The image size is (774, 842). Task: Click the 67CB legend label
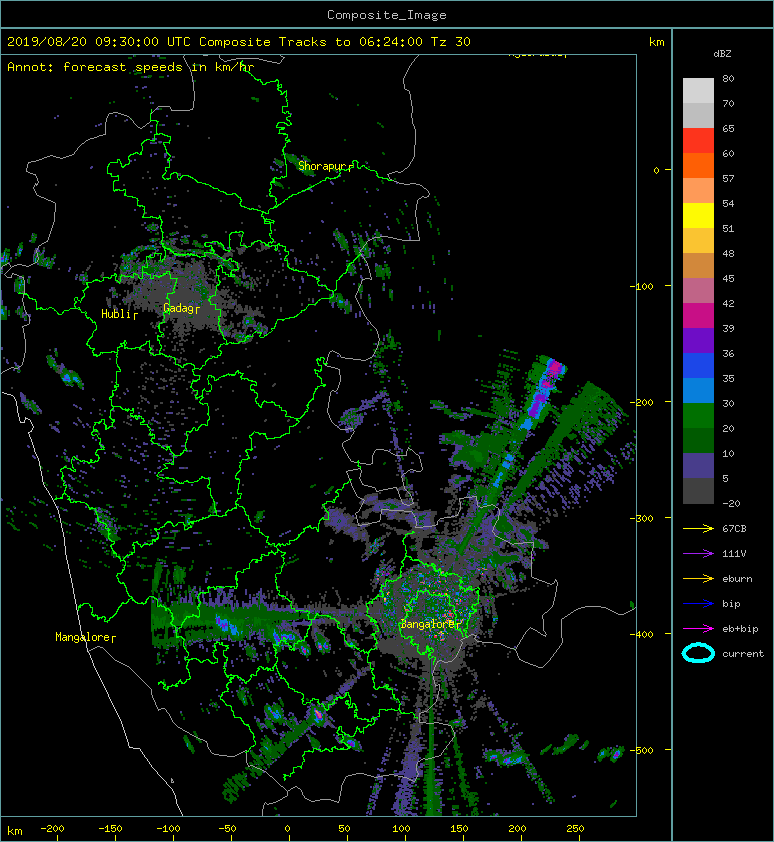(734, 529)
